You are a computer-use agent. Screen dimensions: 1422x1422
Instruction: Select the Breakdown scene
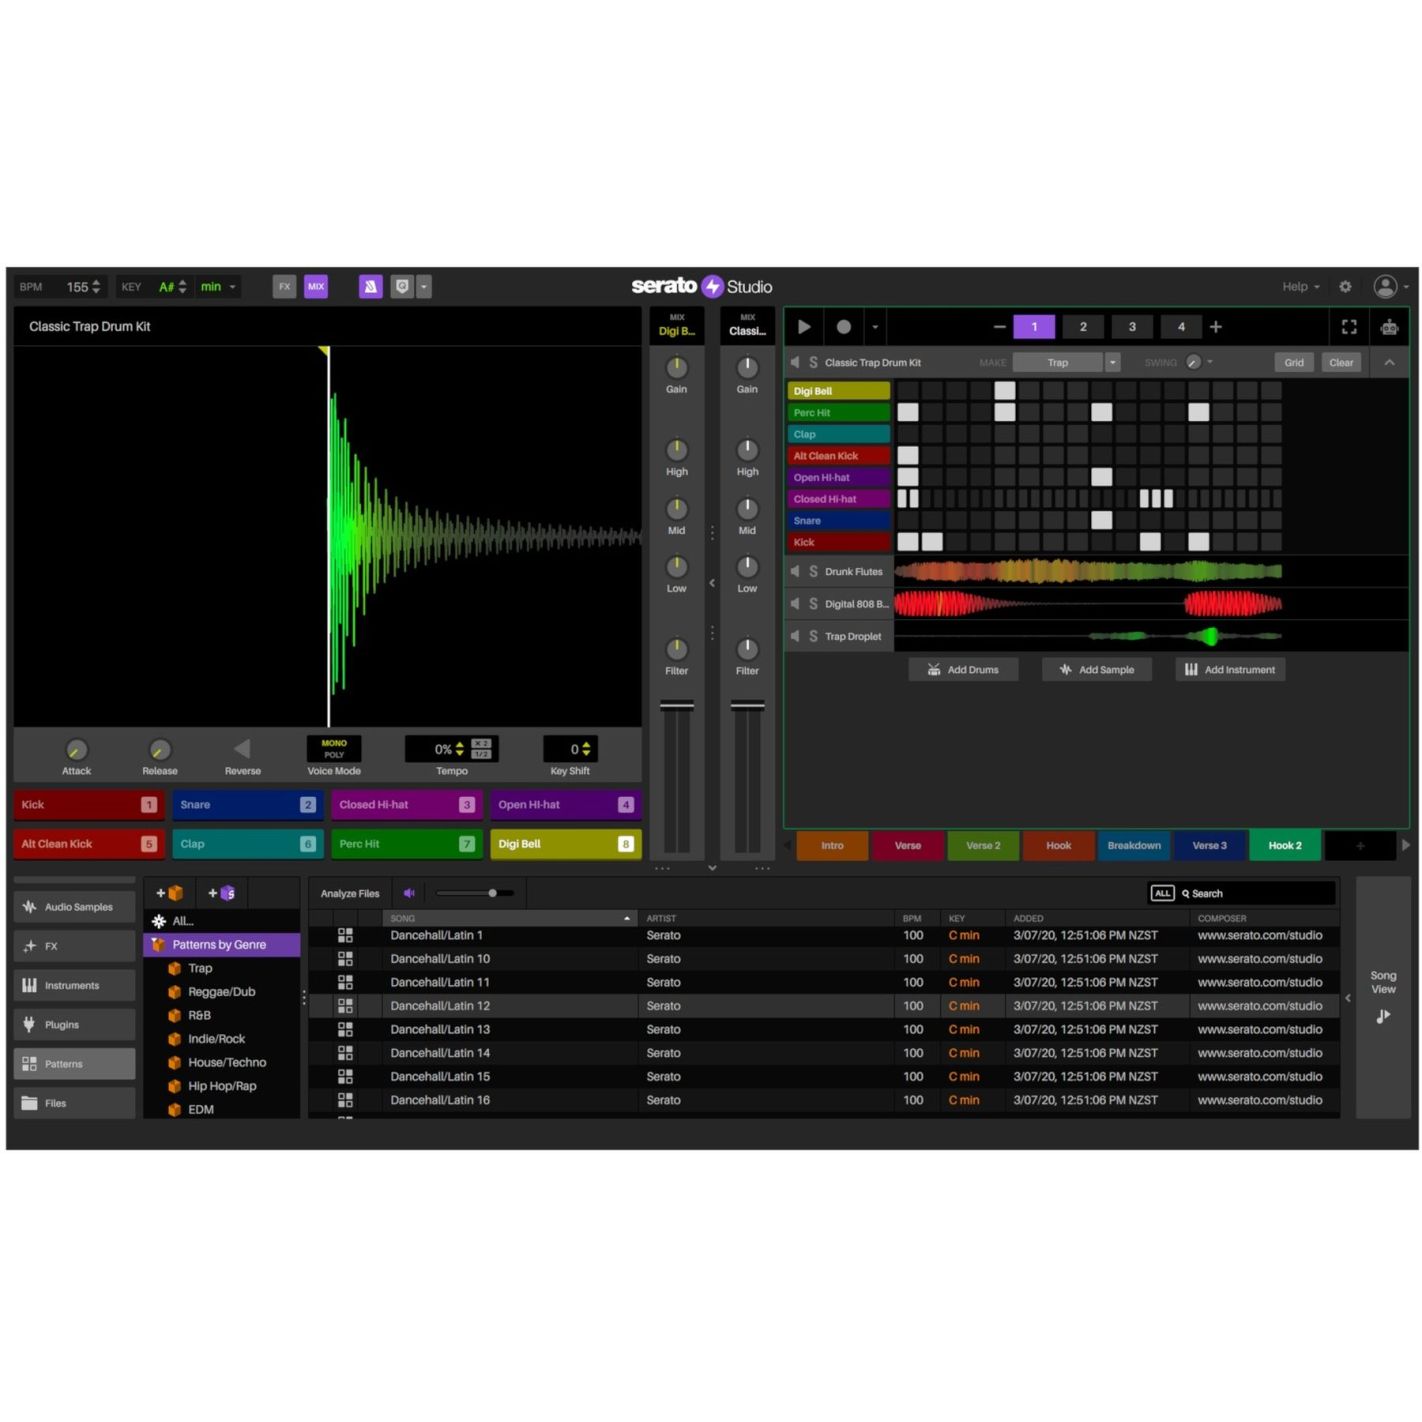(x=1134, y=845)
